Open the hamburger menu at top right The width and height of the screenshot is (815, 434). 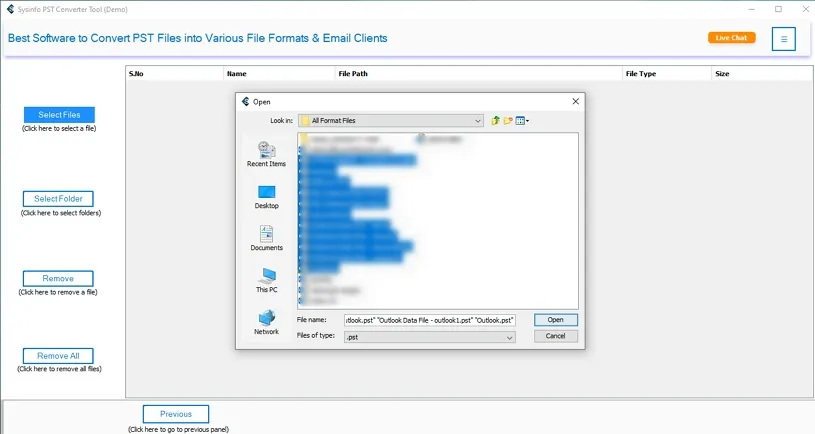(783, 39)
